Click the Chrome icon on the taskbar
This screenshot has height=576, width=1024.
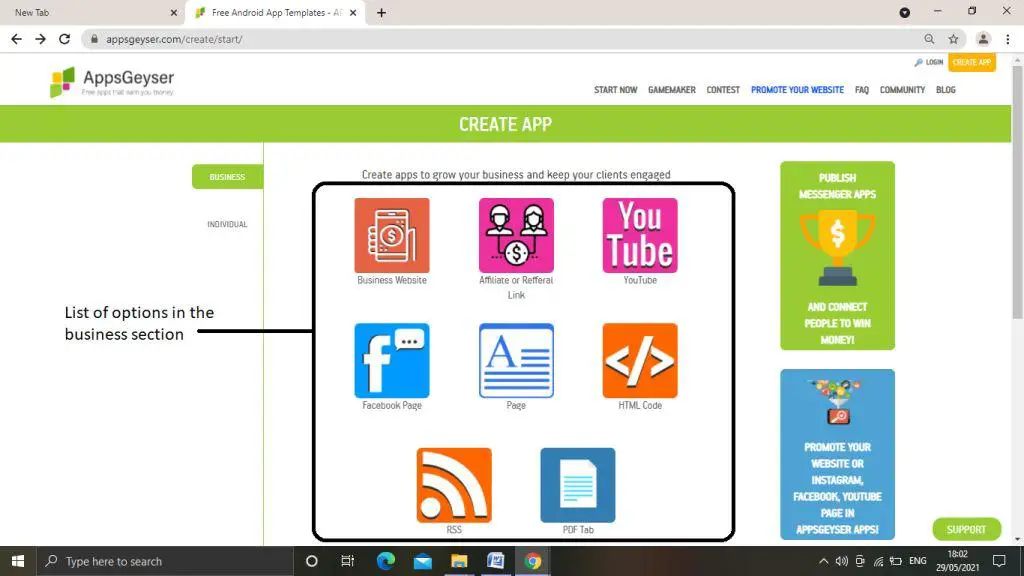pos(533,561)
